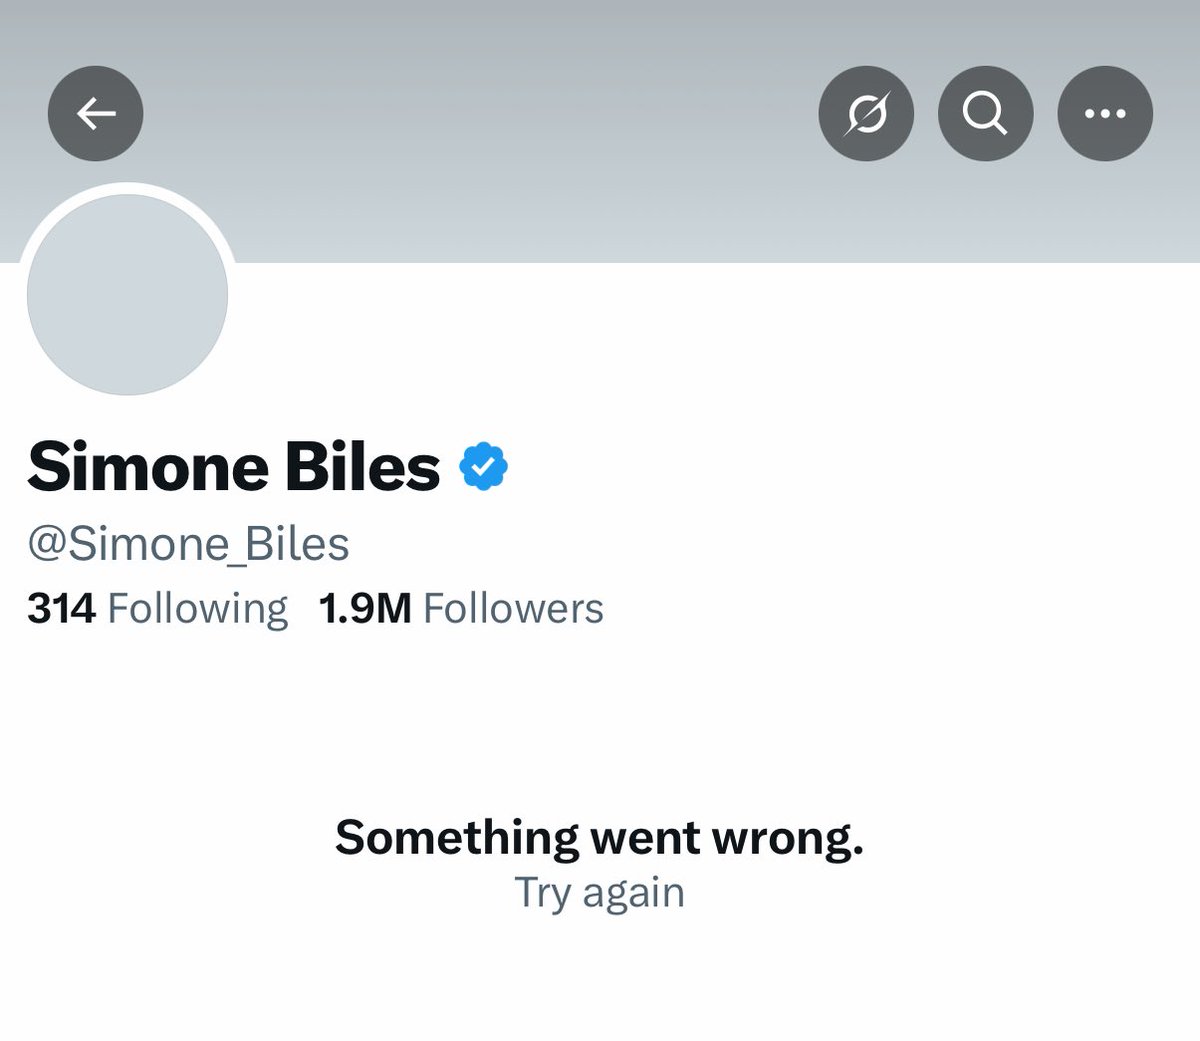Click the @Simone_Biles handle
The image size is (1200, 1041).
point(188,544)
